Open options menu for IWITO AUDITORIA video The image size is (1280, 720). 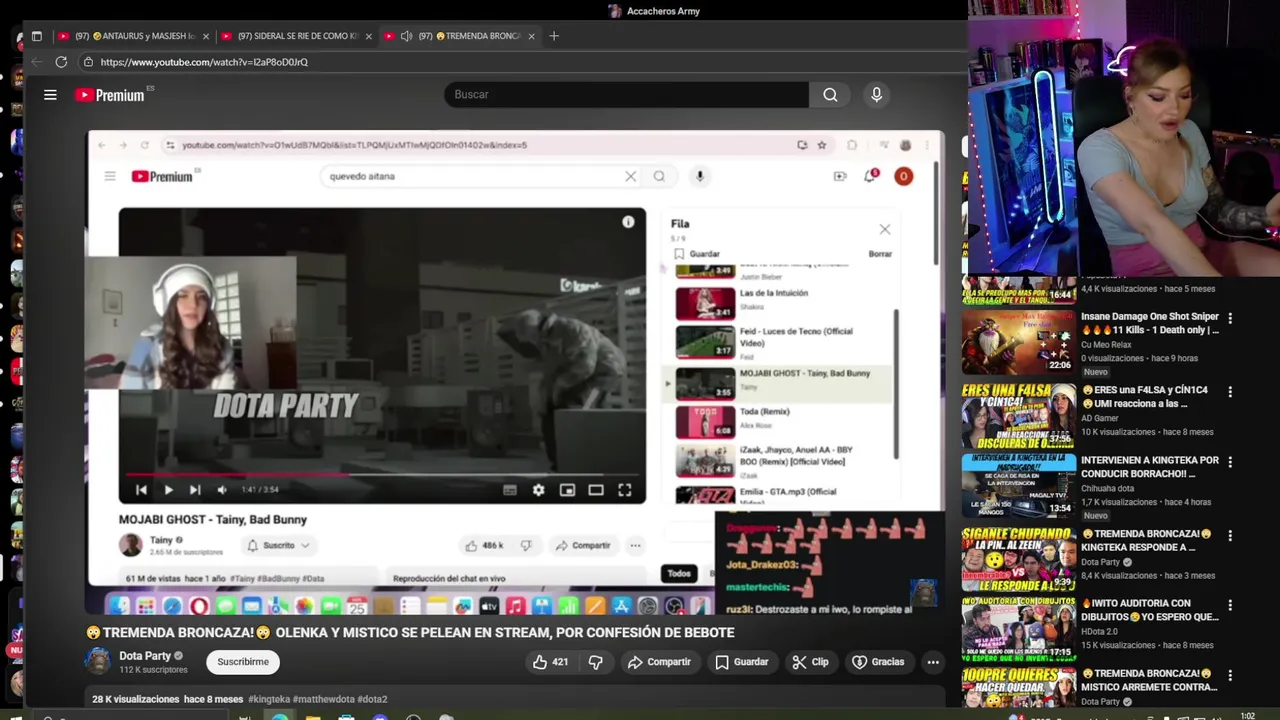tap(1230, 606)
